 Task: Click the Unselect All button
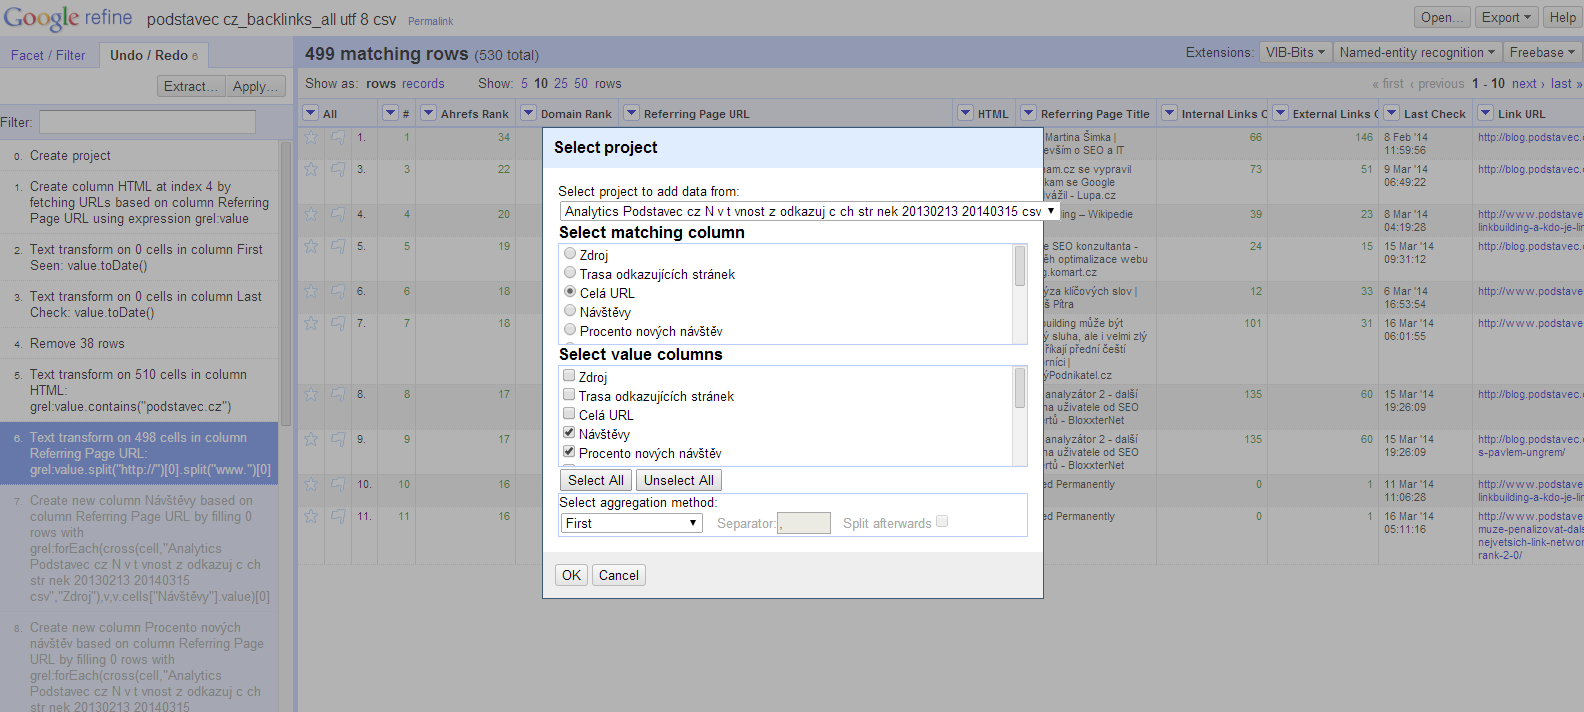point(678,480)
